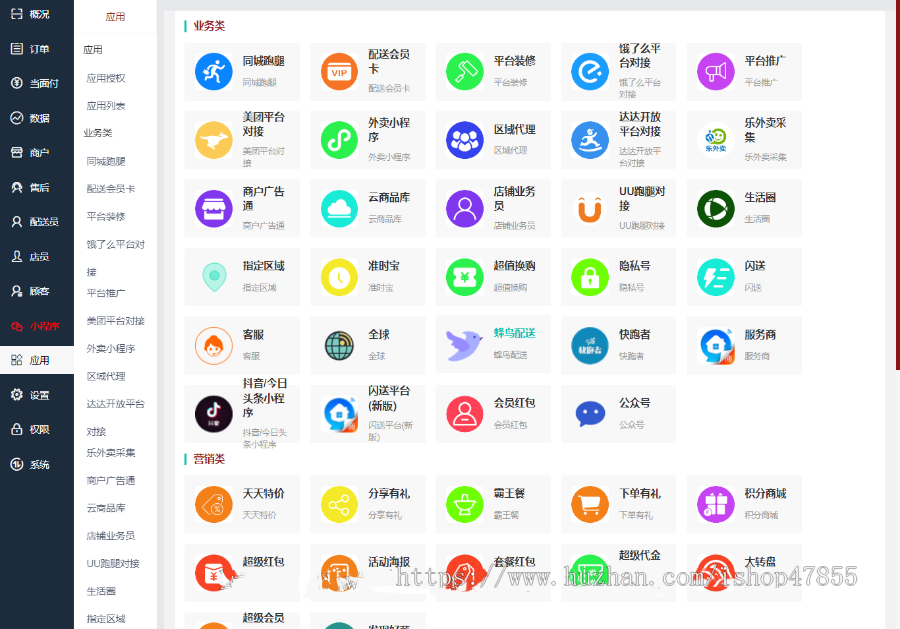Select 区域代理 in the submenu list
The image size is (900, 629).
tap(106, 376)
